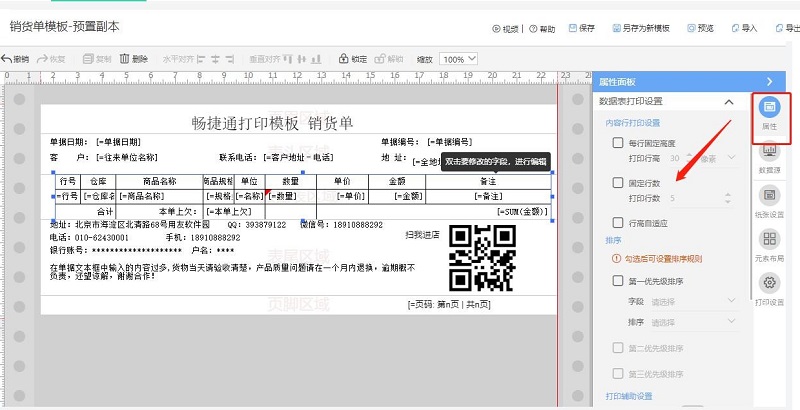Select the 银行账号 text line
The width and height of the screenshot is (800, 410).
tap(142, 250)
